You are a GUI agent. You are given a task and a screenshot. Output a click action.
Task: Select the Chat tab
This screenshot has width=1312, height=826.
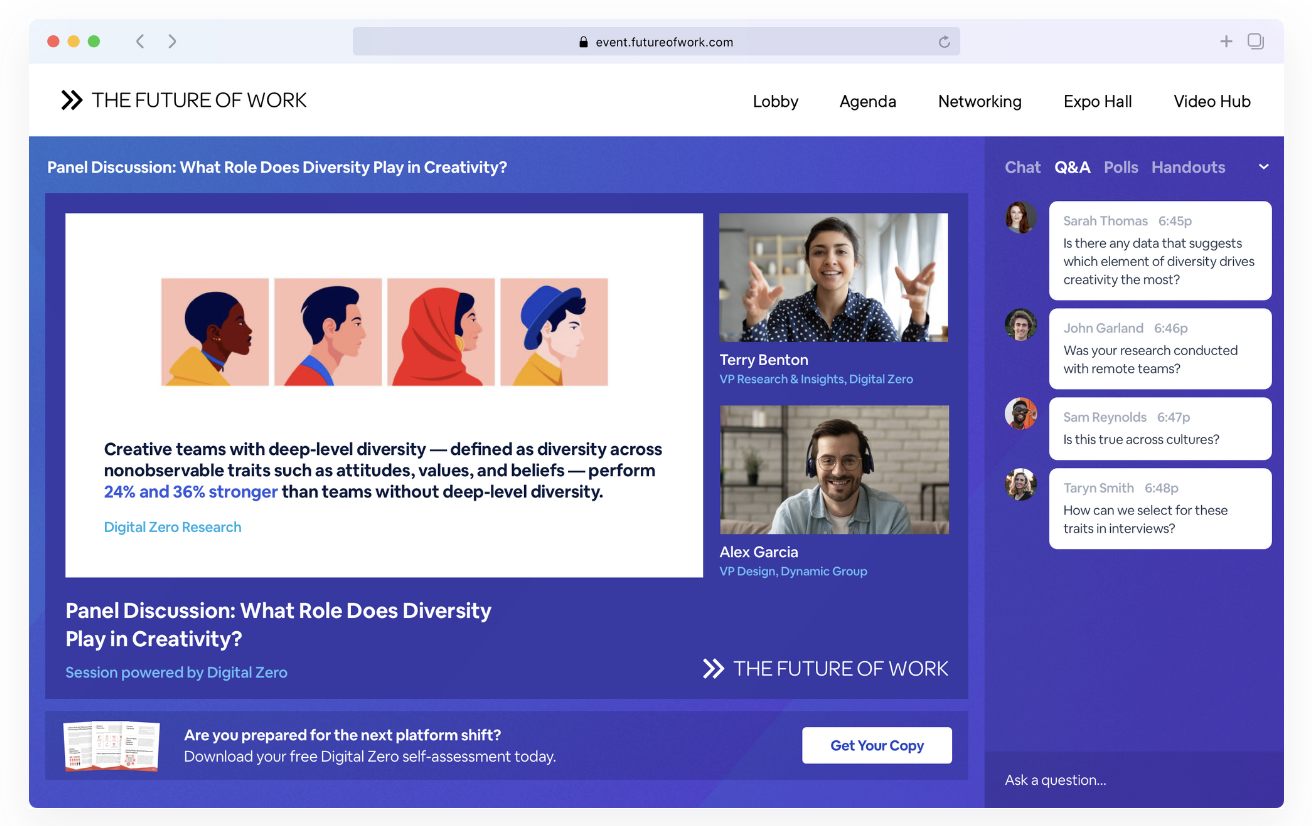(x=1022, y=167)
